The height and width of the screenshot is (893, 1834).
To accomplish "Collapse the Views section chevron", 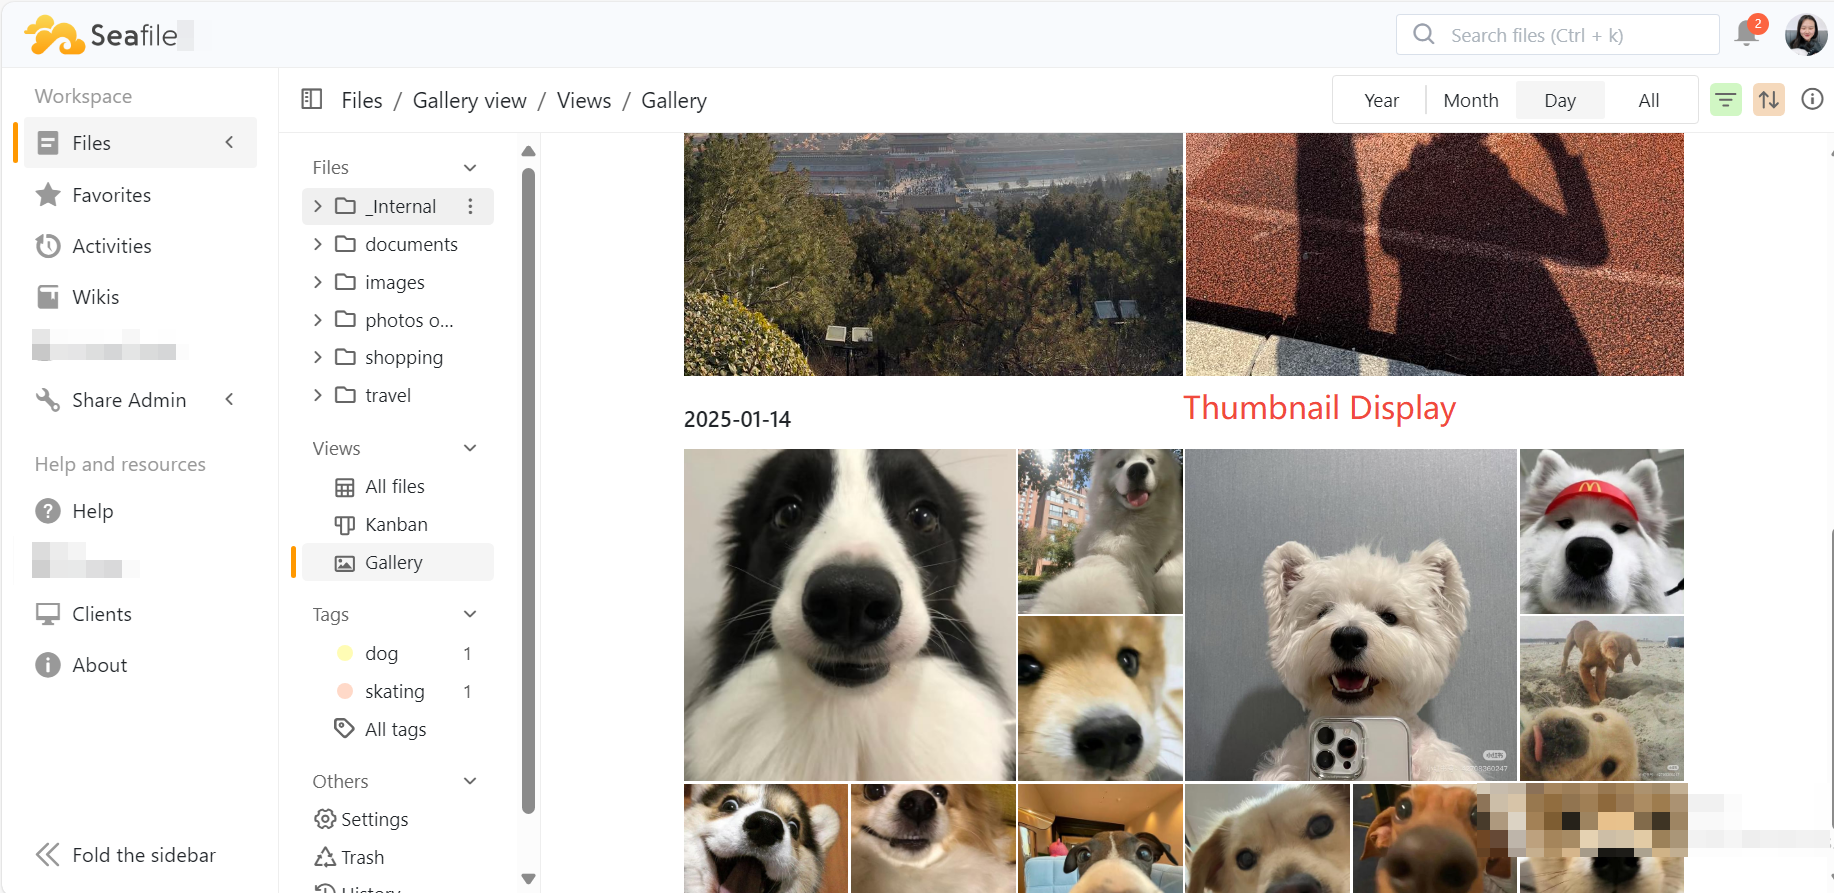I will (x=470, y=449).
